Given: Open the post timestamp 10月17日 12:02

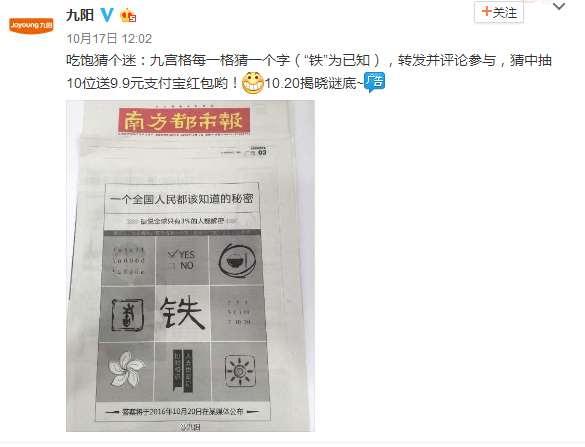Looking at the screenshot, I should [109, 38].
